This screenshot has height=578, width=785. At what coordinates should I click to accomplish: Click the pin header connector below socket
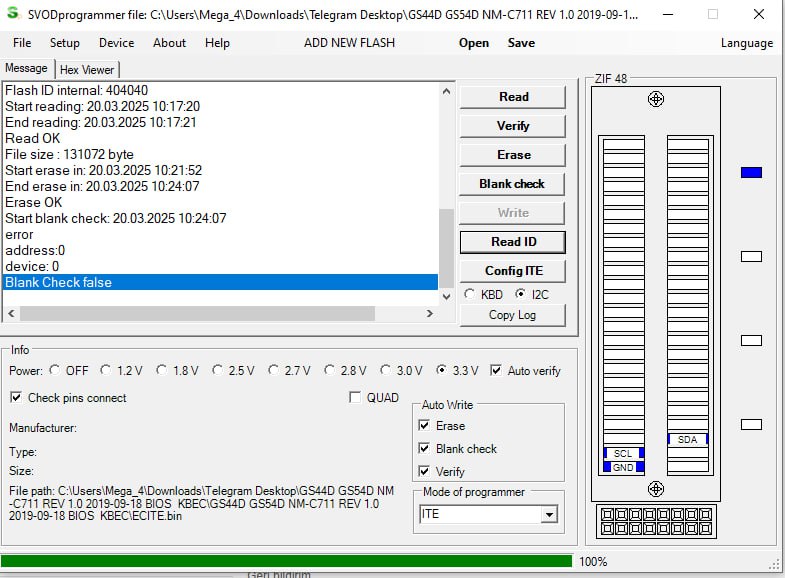point(655,521)
